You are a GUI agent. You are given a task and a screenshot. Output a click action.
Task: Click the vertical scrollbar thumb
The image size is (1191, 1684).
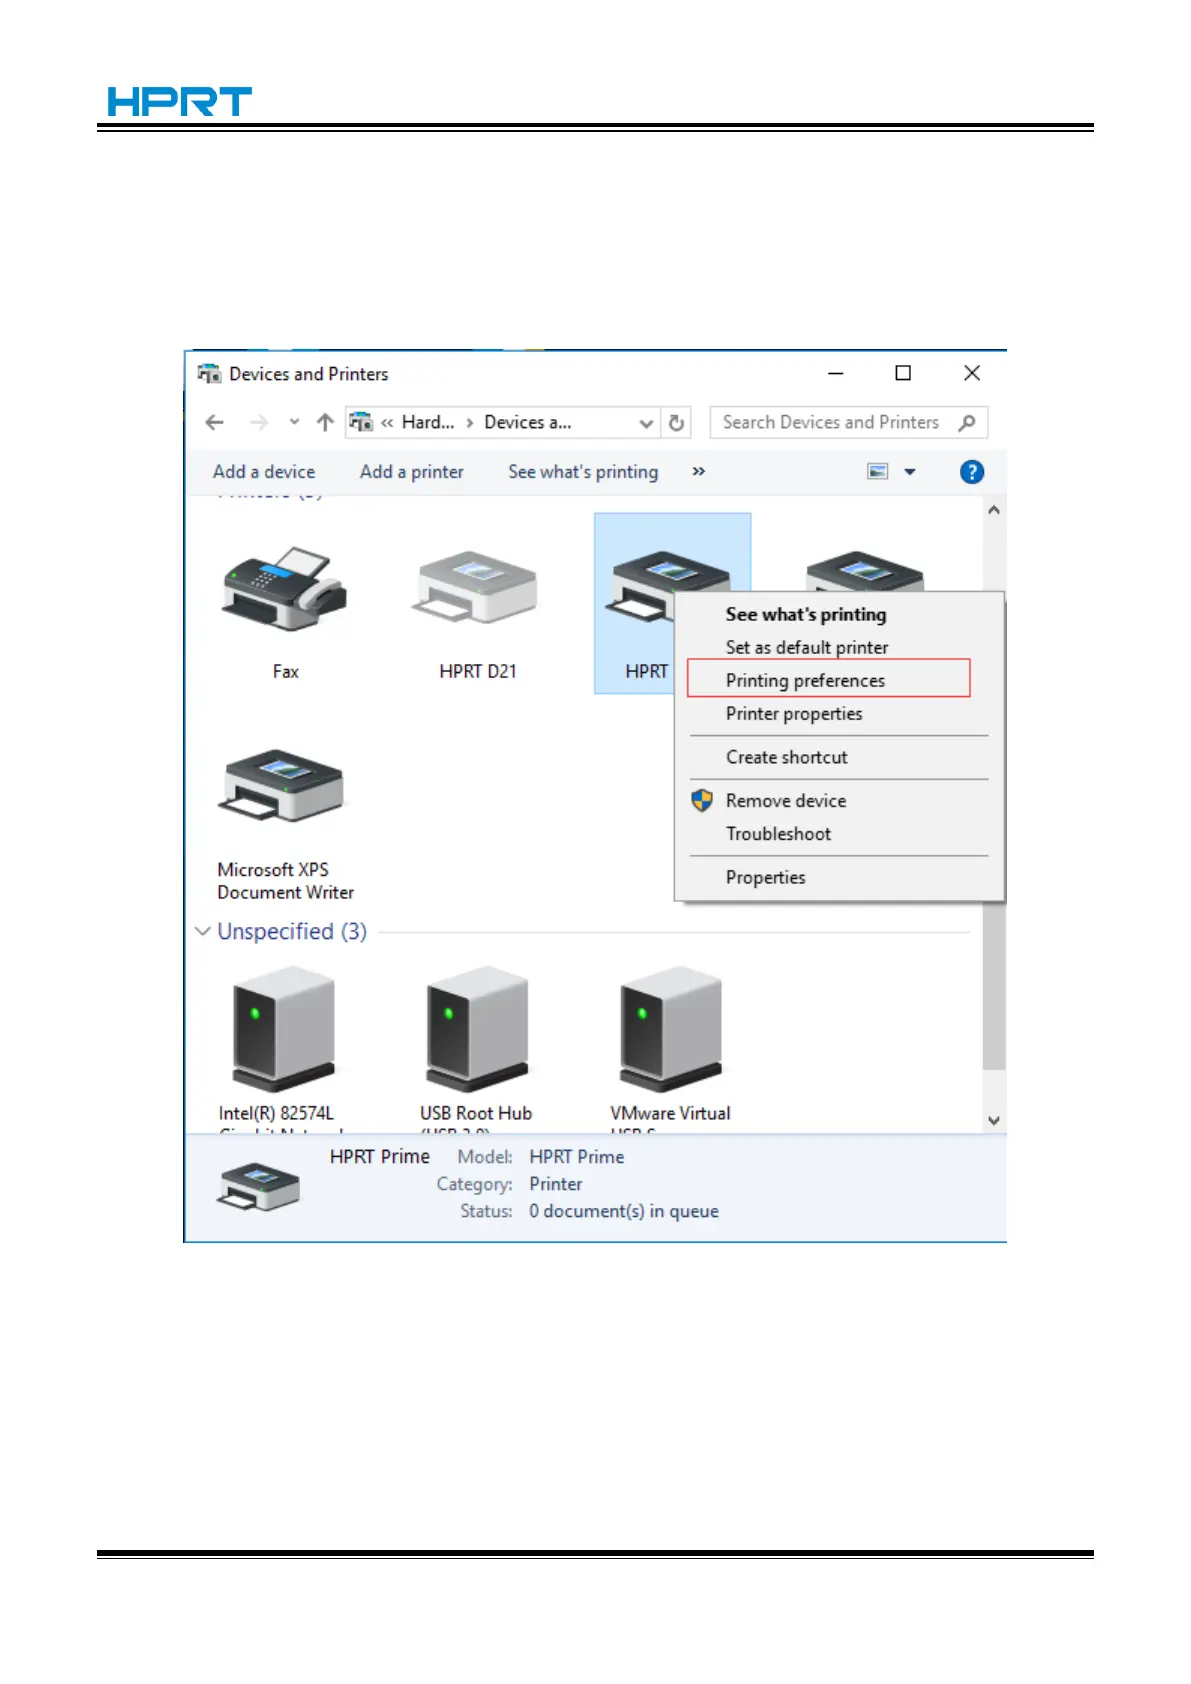(994, 985)
